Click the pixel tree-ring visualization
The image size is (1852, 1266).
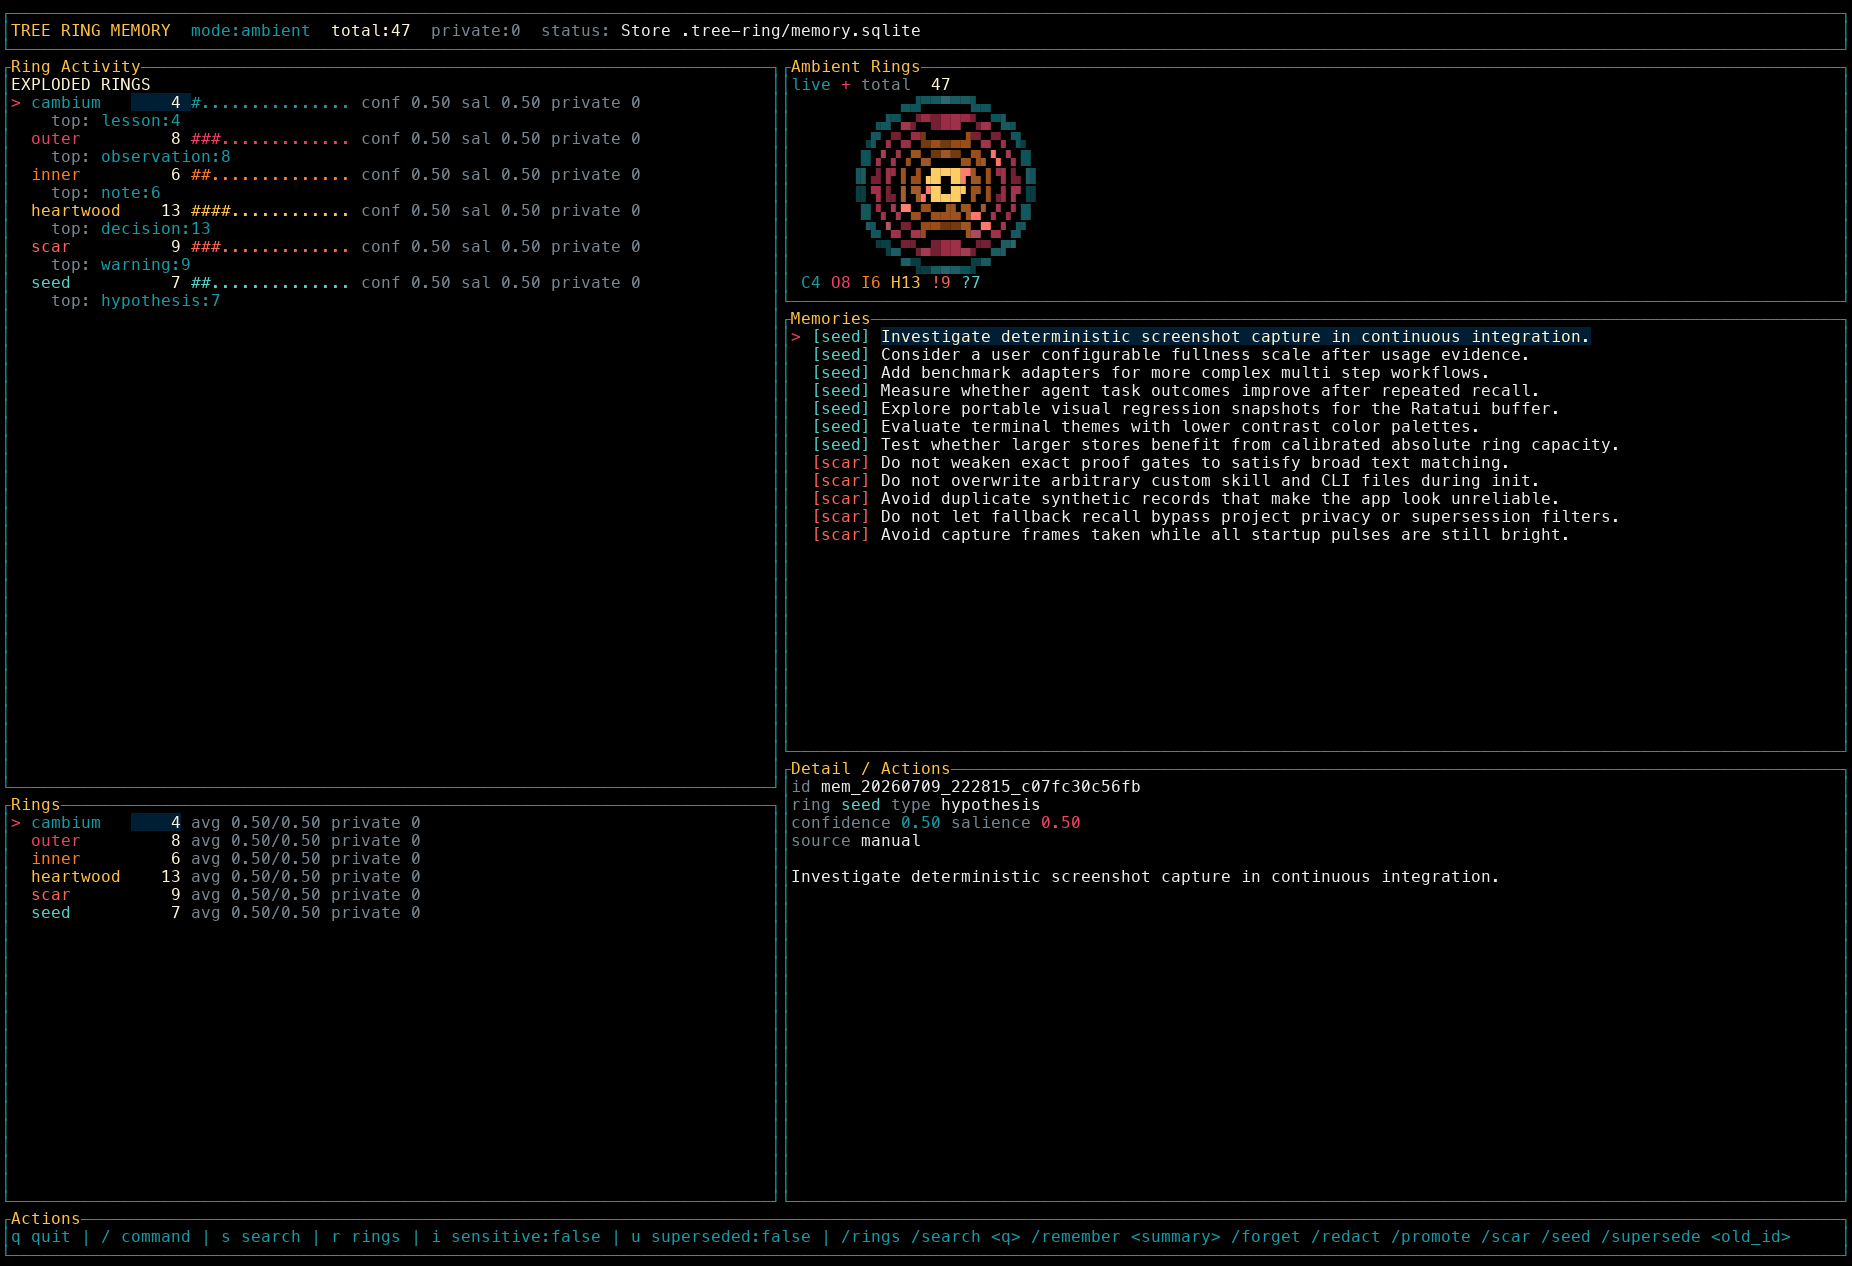pos(946,185)
